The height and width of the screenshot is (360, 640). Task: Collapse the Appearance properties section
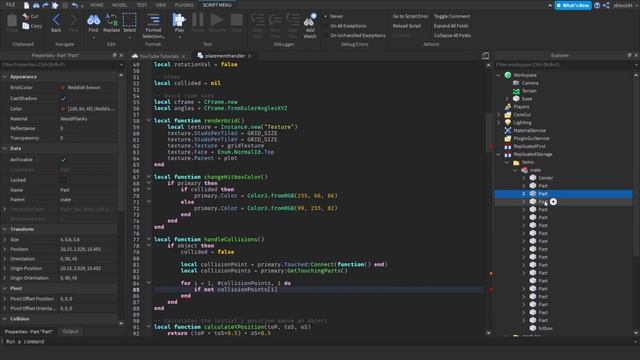(4, 77)
